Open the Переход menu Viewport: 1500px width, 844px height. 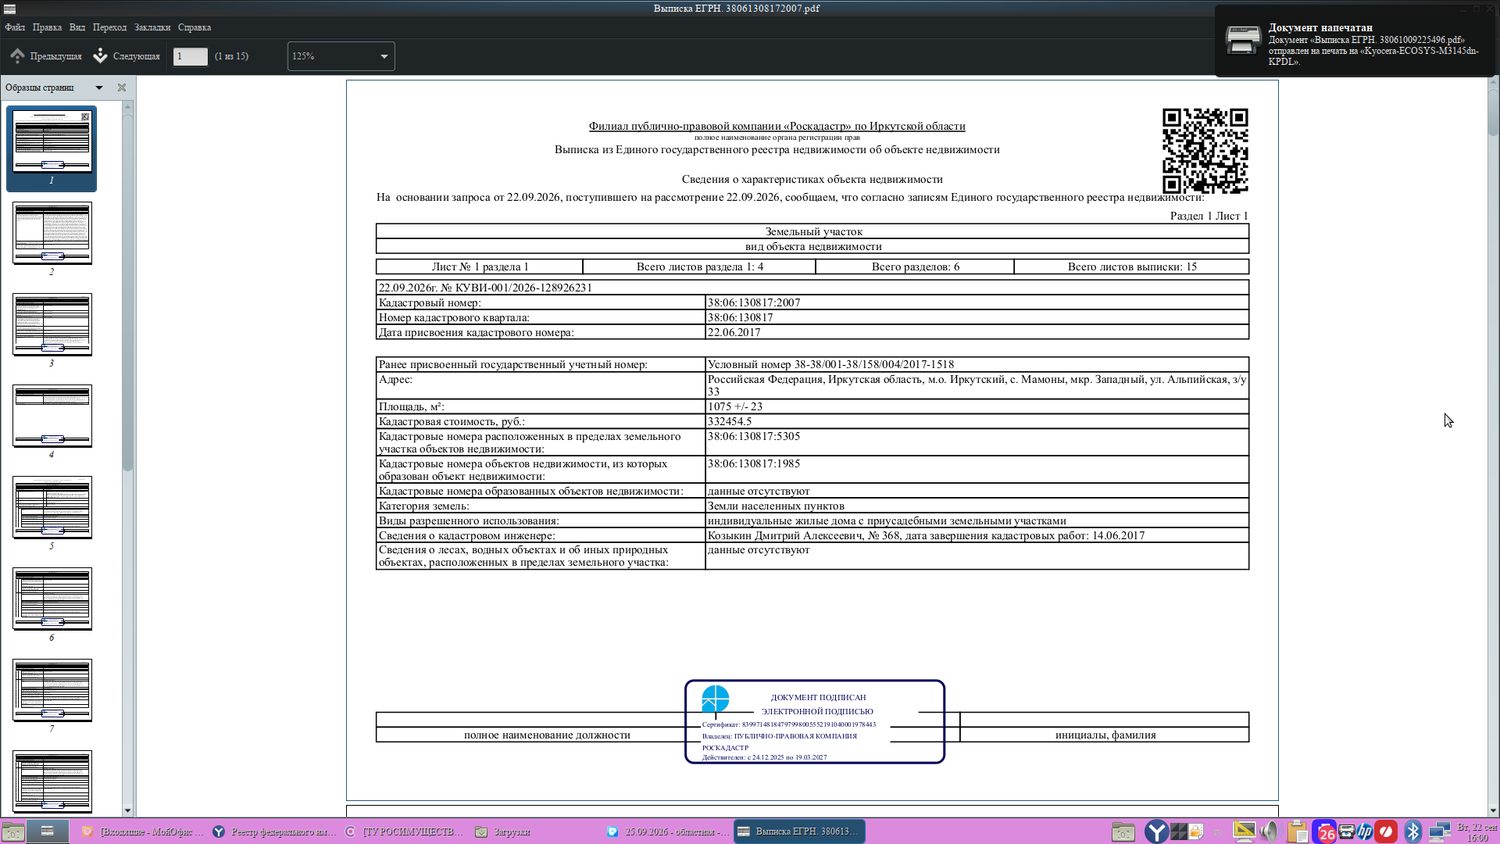(110, 27)
